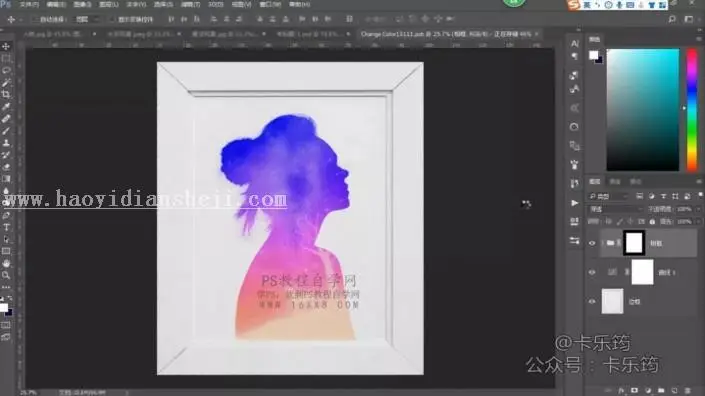
Task: Open the workspace switcher icon
Action: pos(689,19)
